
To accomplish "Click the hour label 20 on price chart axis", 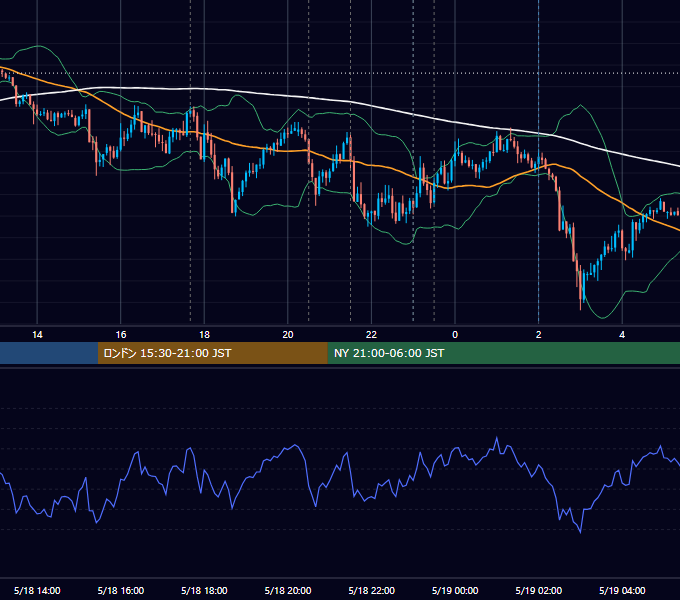I will point(288,335).
